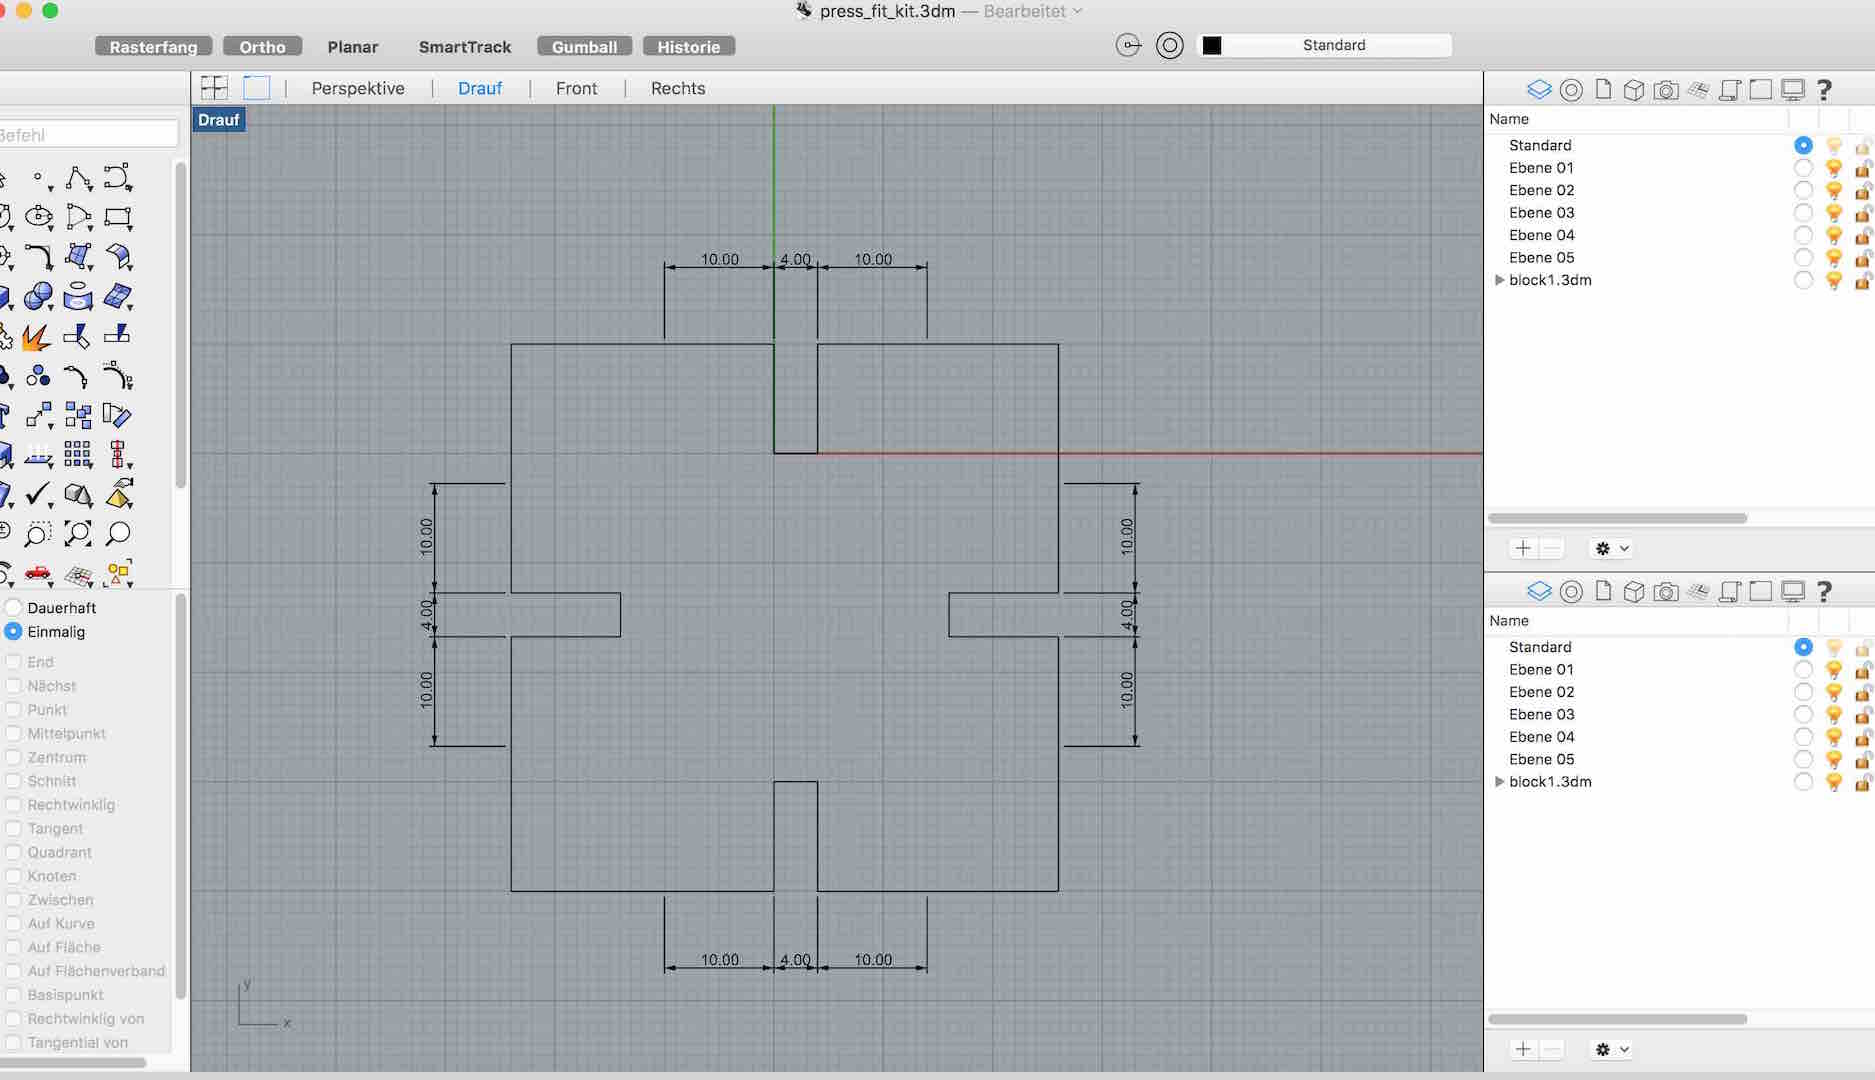Open Layers icon in lower panel
The width and height of the screenshot is (1875, 1080).
pyautogui.click(x=1539, y=592)
